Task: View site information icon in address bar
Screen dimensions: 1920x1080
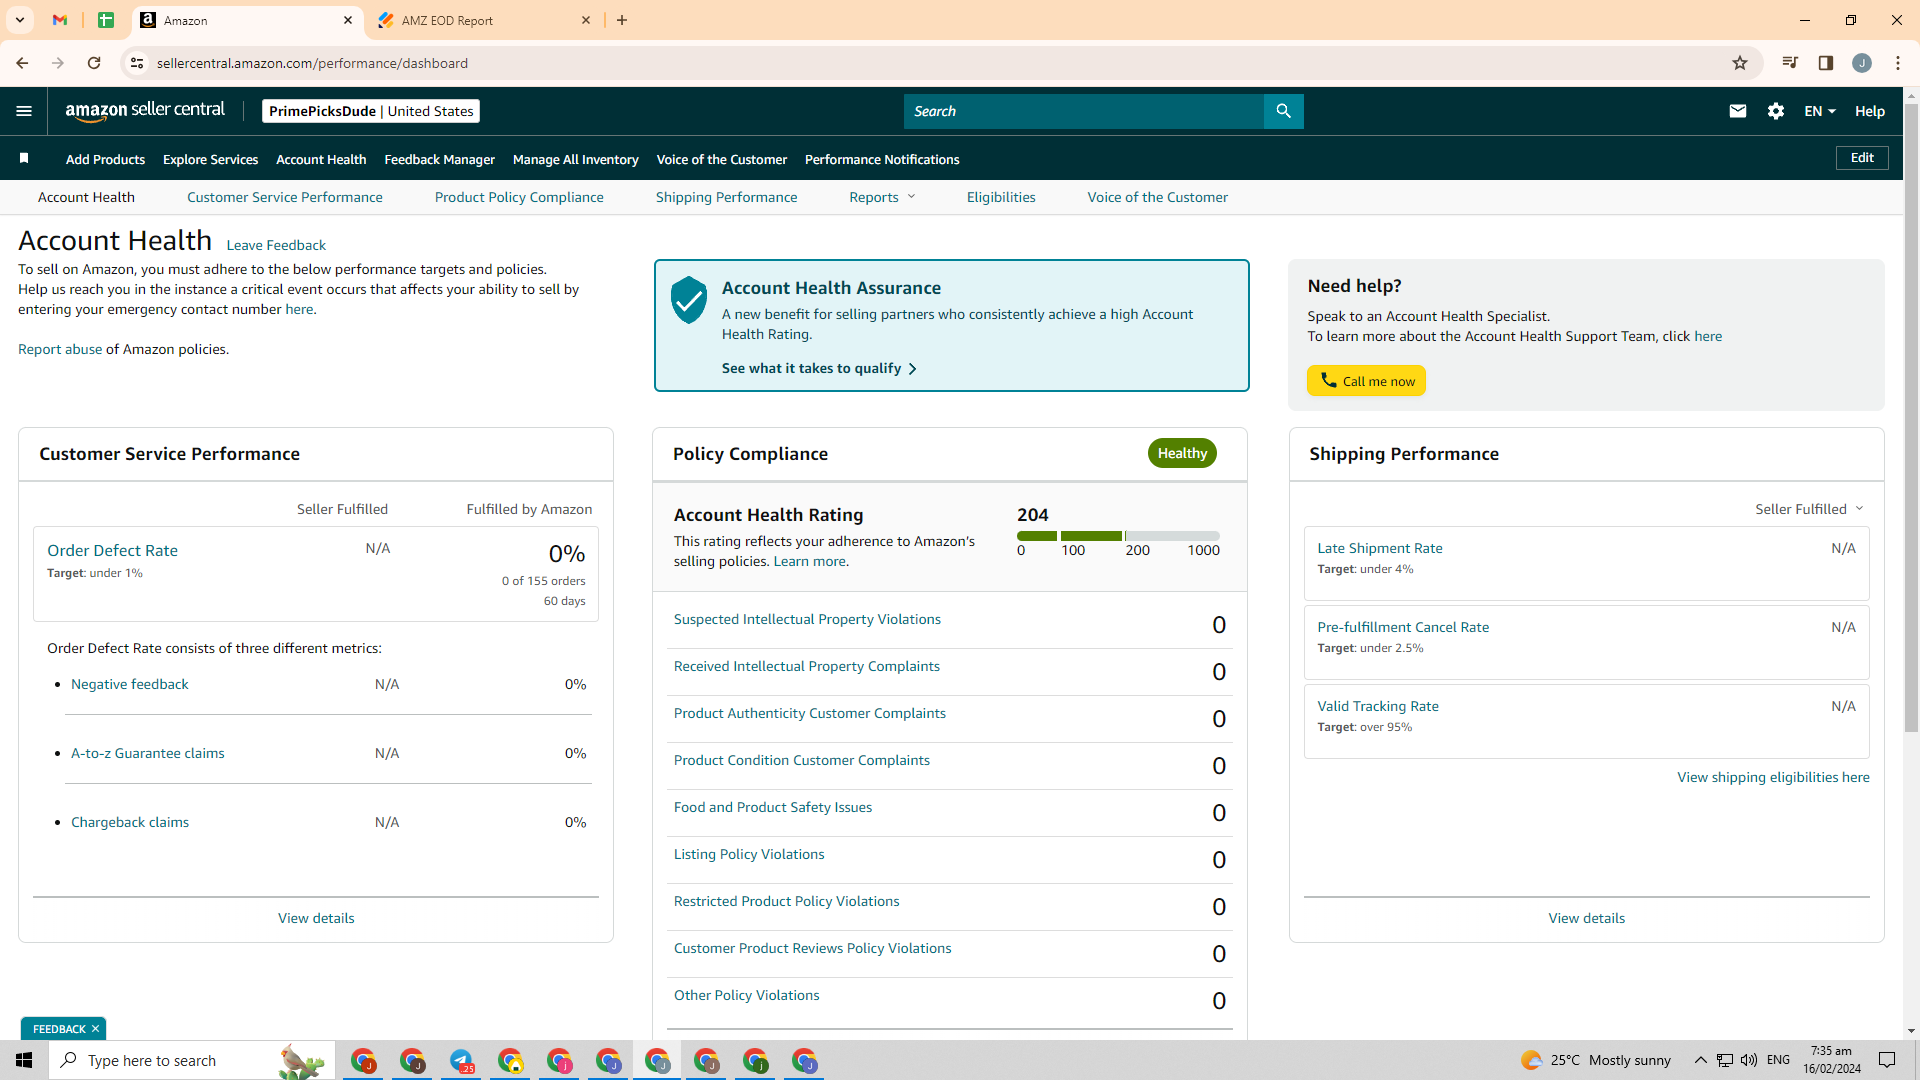Action: coord(137,63)
